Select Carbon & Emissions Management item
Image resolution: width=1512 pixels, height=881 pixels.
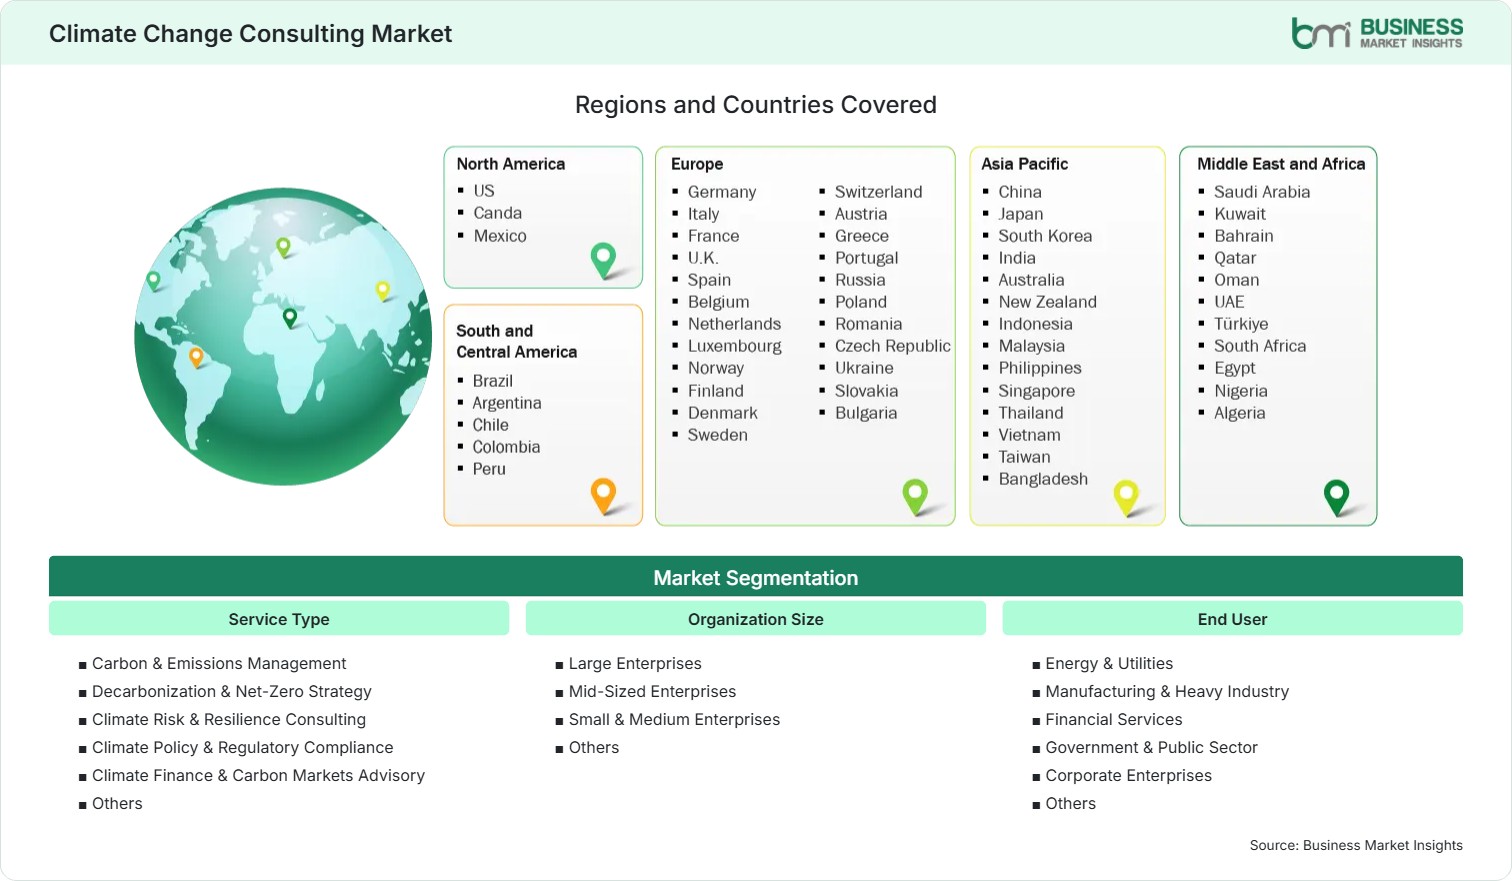[x=219, y=663]
